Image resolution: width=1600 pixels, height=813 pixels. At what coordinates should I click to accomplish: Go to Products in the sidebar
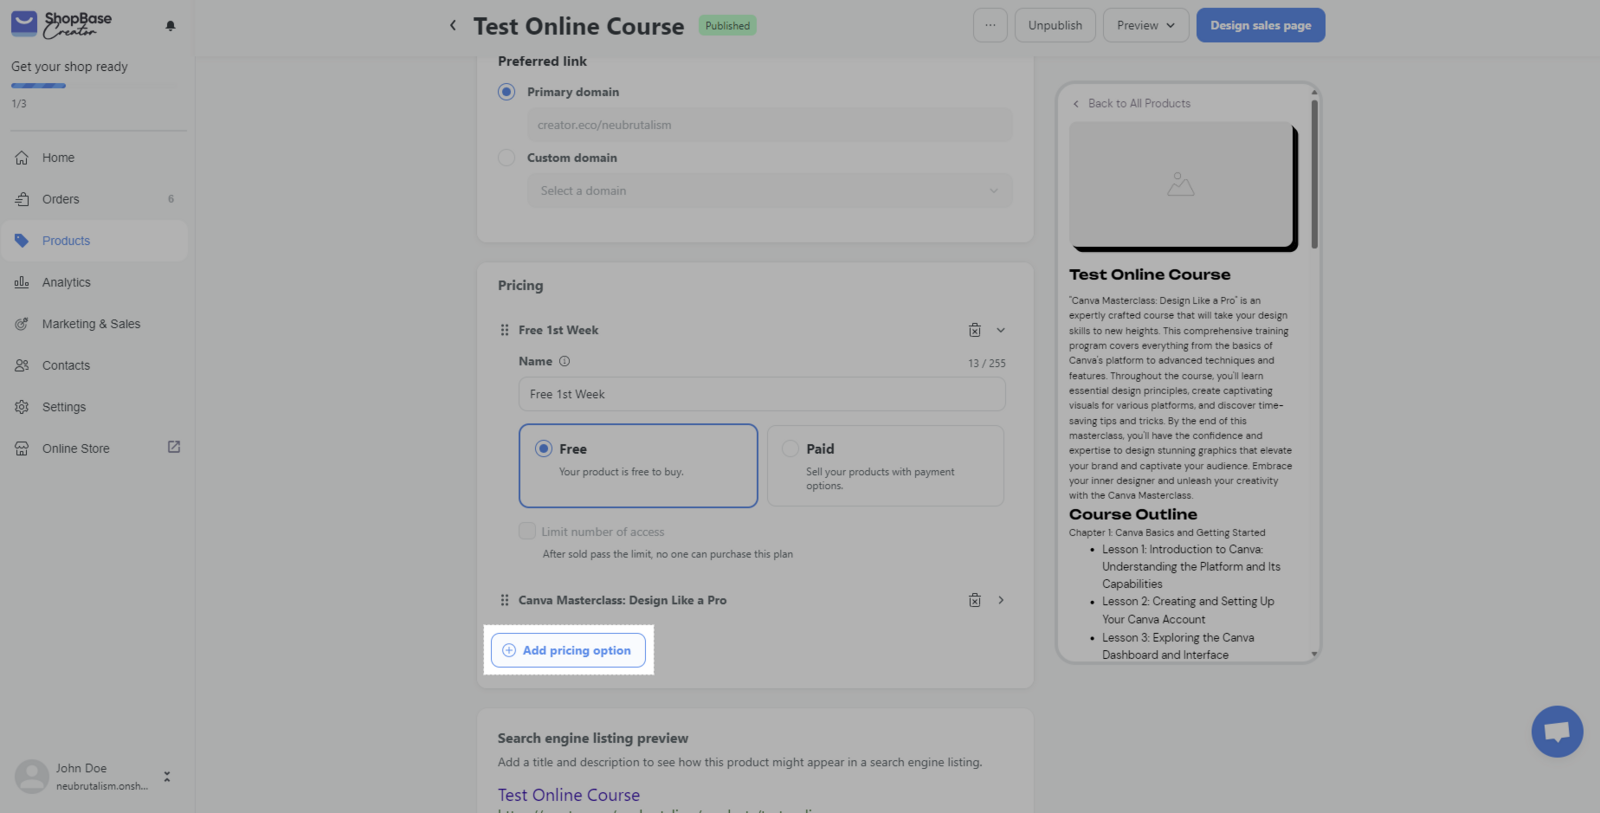tap(94, 241)
